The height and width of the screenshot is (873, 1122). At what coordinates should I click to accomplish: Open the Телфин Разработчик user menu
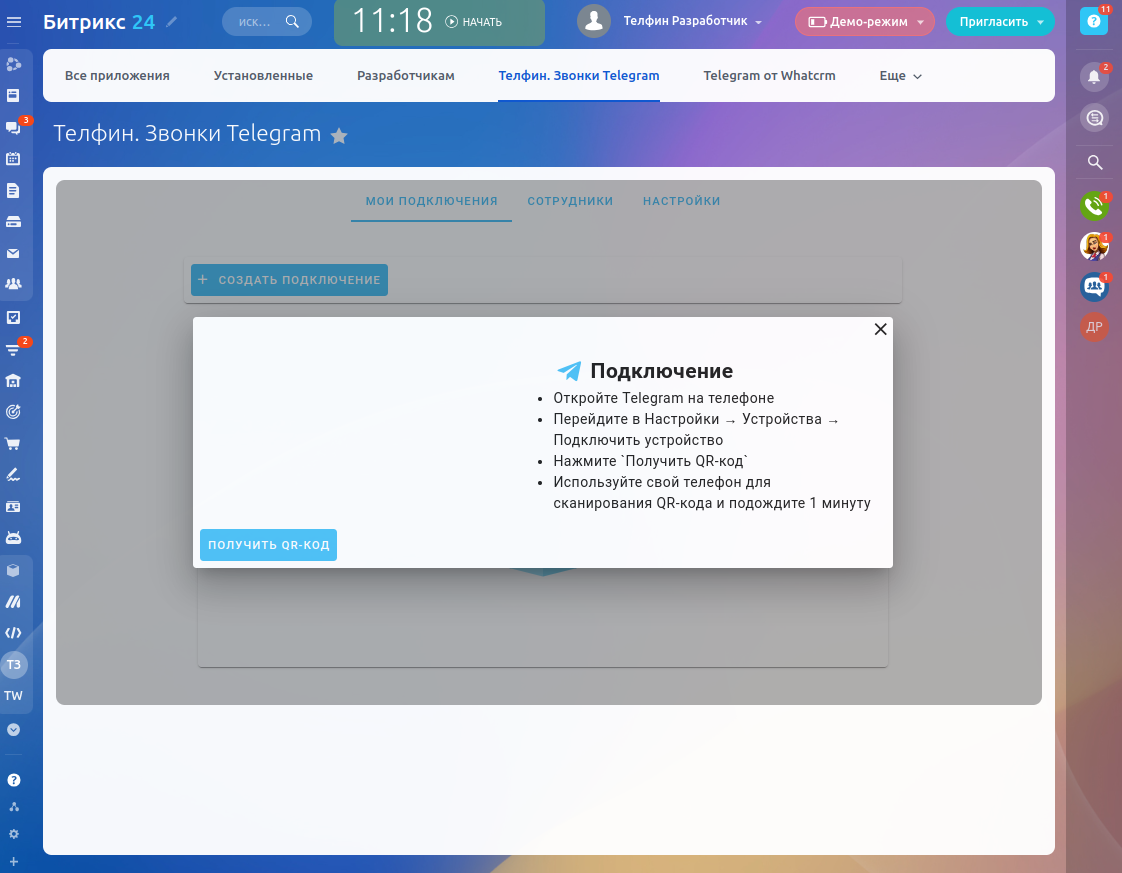click(692, 21)
